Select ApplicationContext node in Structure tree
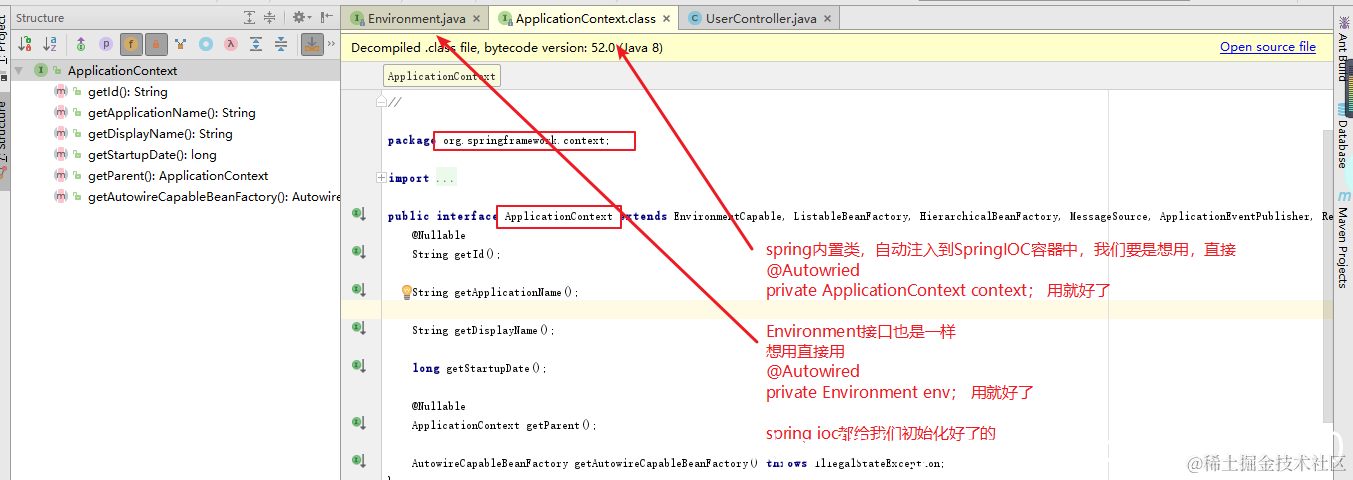This screenshot has height=480, width=1353. click(x=122, y=71)
